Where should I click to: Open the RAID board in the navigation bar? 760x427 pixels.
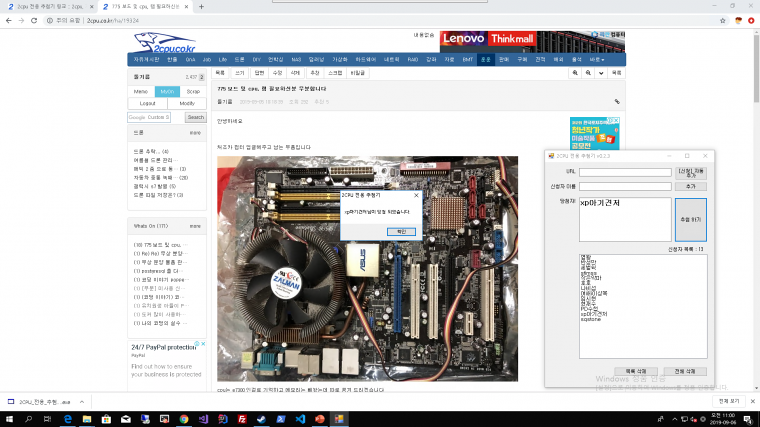click(412, 60)
